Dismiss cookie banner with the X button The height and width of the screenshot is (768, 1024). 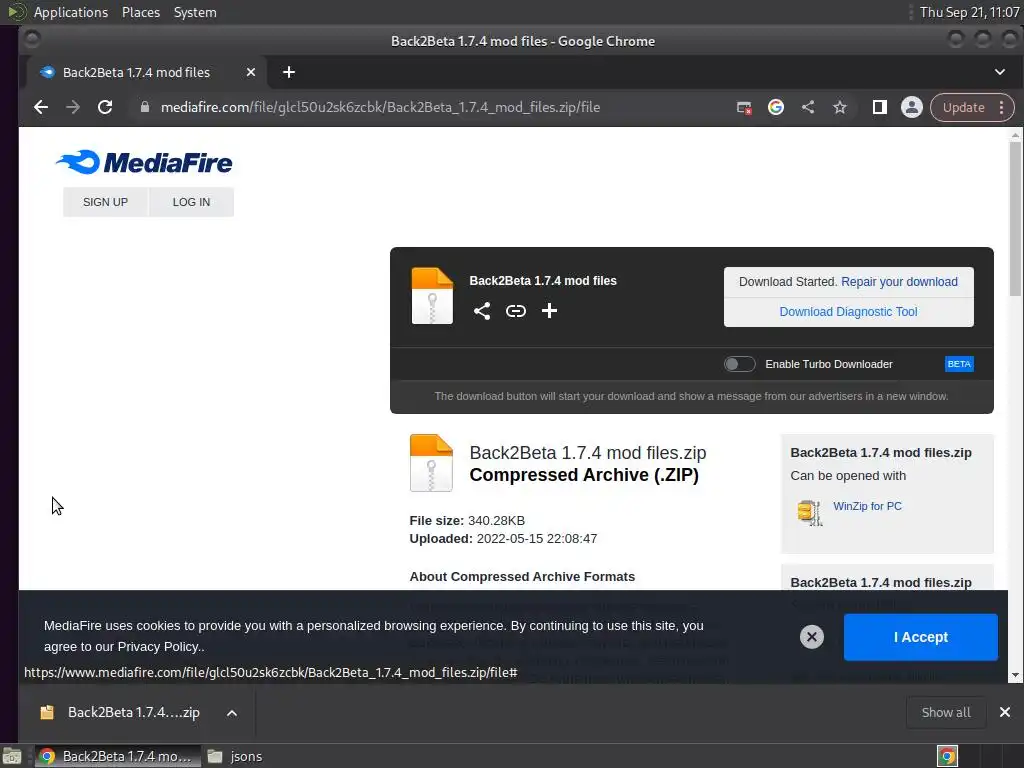(812, 637)
